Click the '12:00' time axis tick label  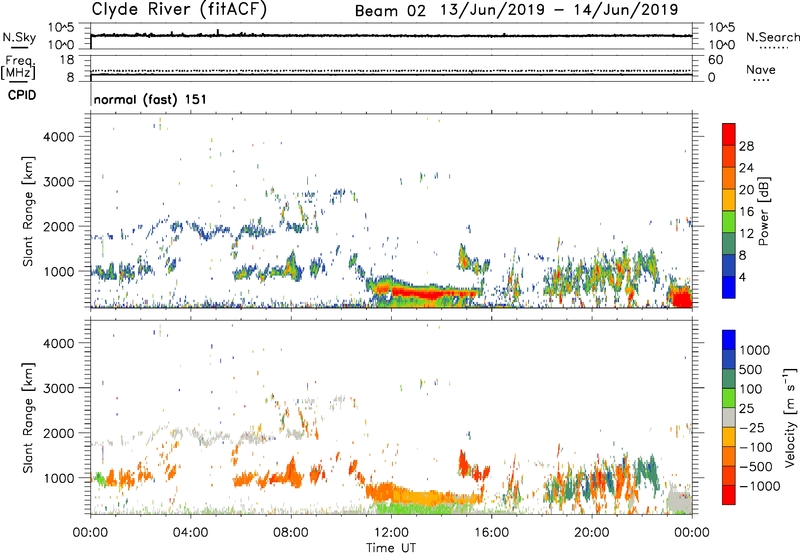[391, 533]
